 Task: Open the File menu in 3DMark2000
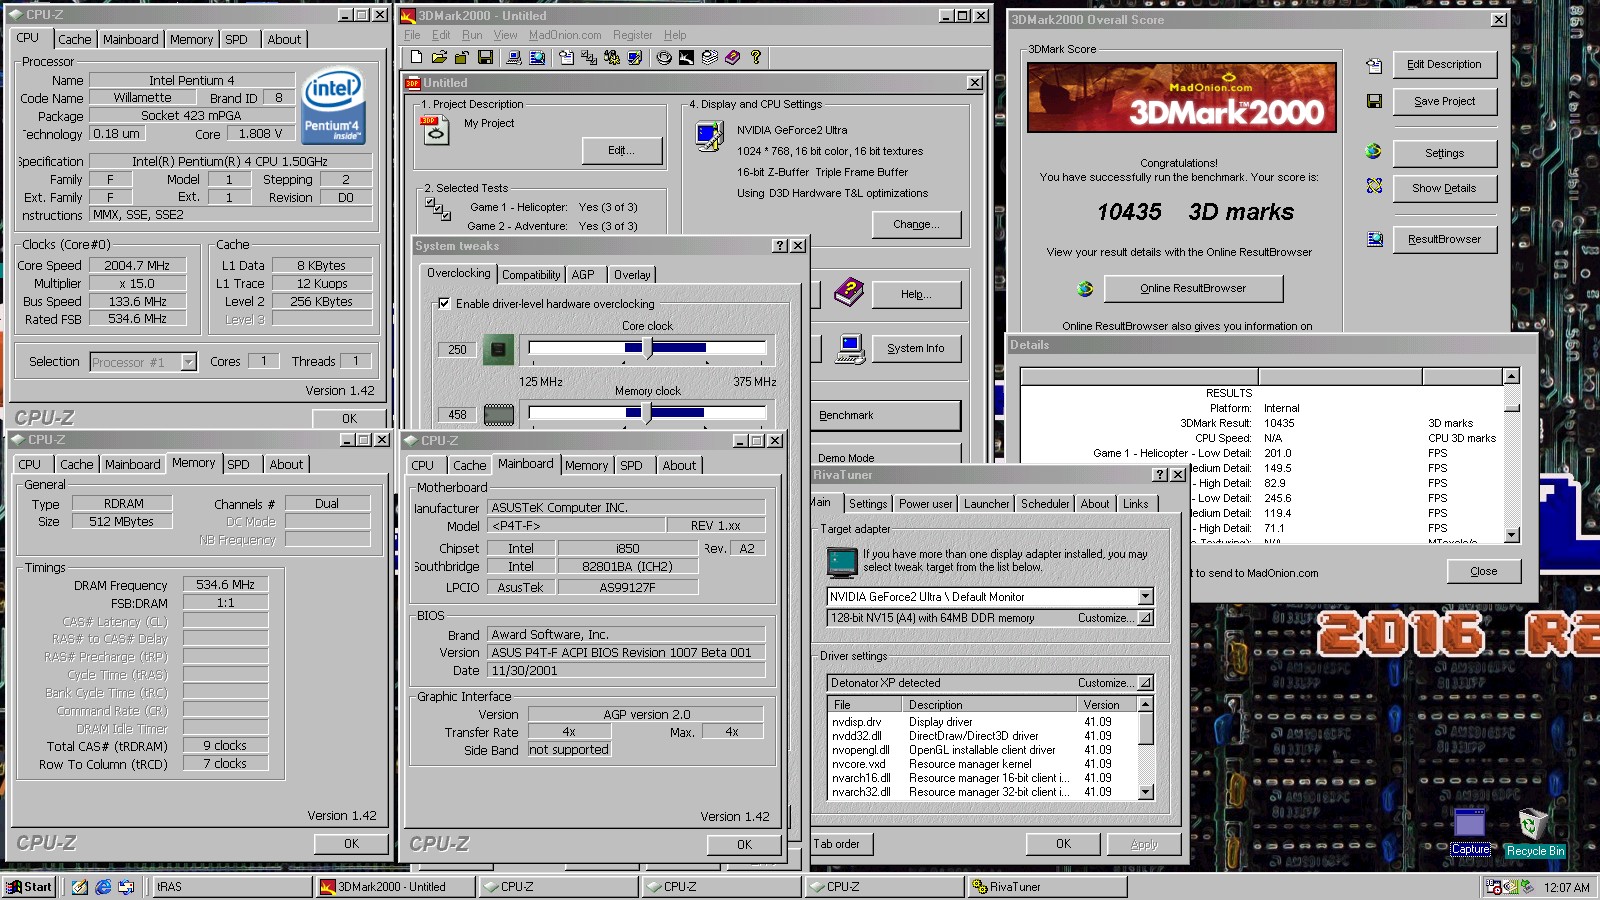pos(412,35)
